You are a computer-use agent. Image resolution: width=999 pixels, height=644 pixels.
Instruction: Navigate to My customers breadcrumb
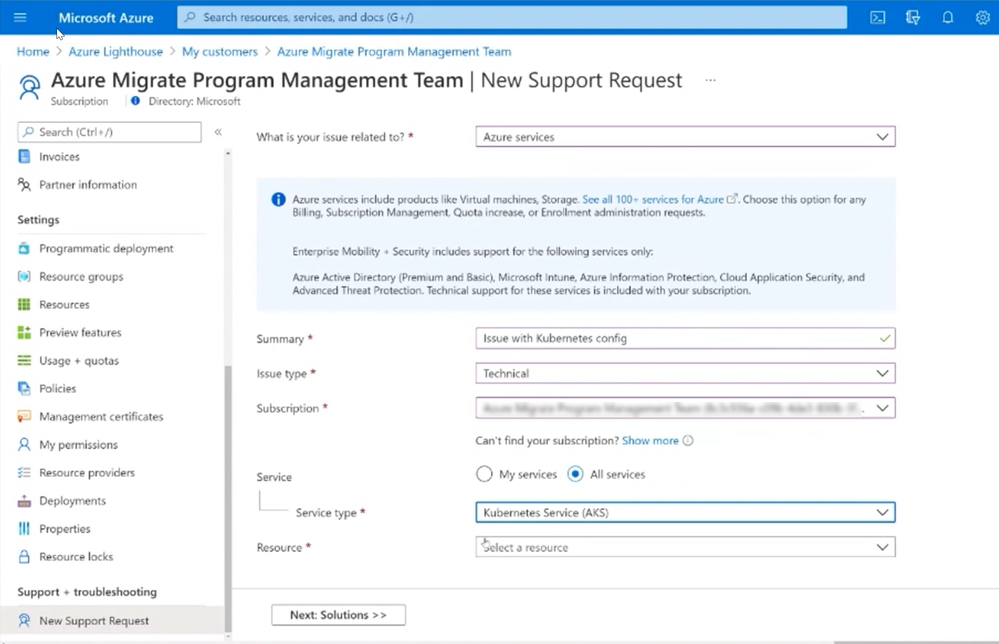pos(220,52)
